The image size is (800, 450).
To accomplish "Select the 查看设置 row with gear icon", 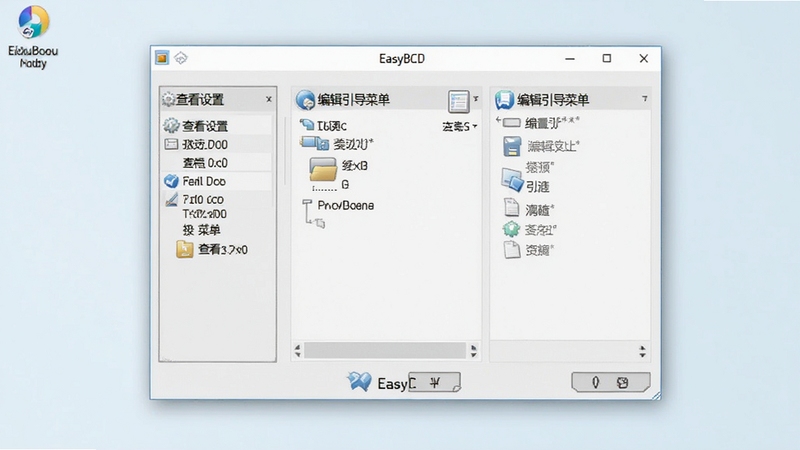I will (x=217, y=126).
